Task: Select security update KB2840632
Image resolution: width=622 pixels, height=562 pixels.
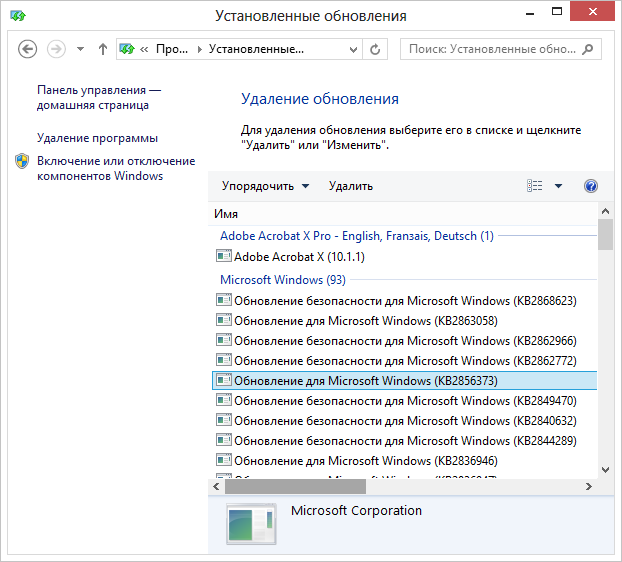Action: click(405, 421)
